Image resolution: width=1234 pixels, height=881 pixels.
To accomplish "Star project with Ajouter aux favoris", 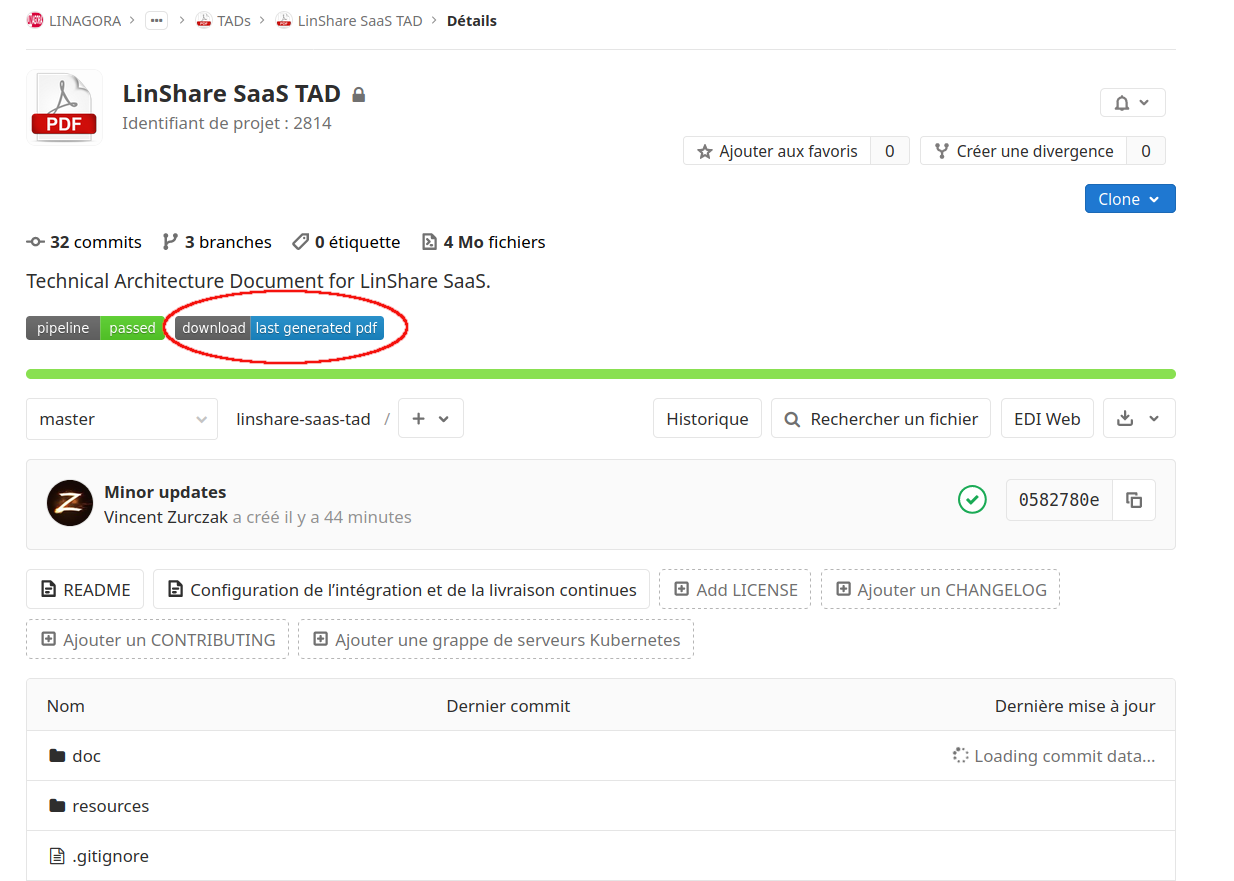I will [777, 151].
